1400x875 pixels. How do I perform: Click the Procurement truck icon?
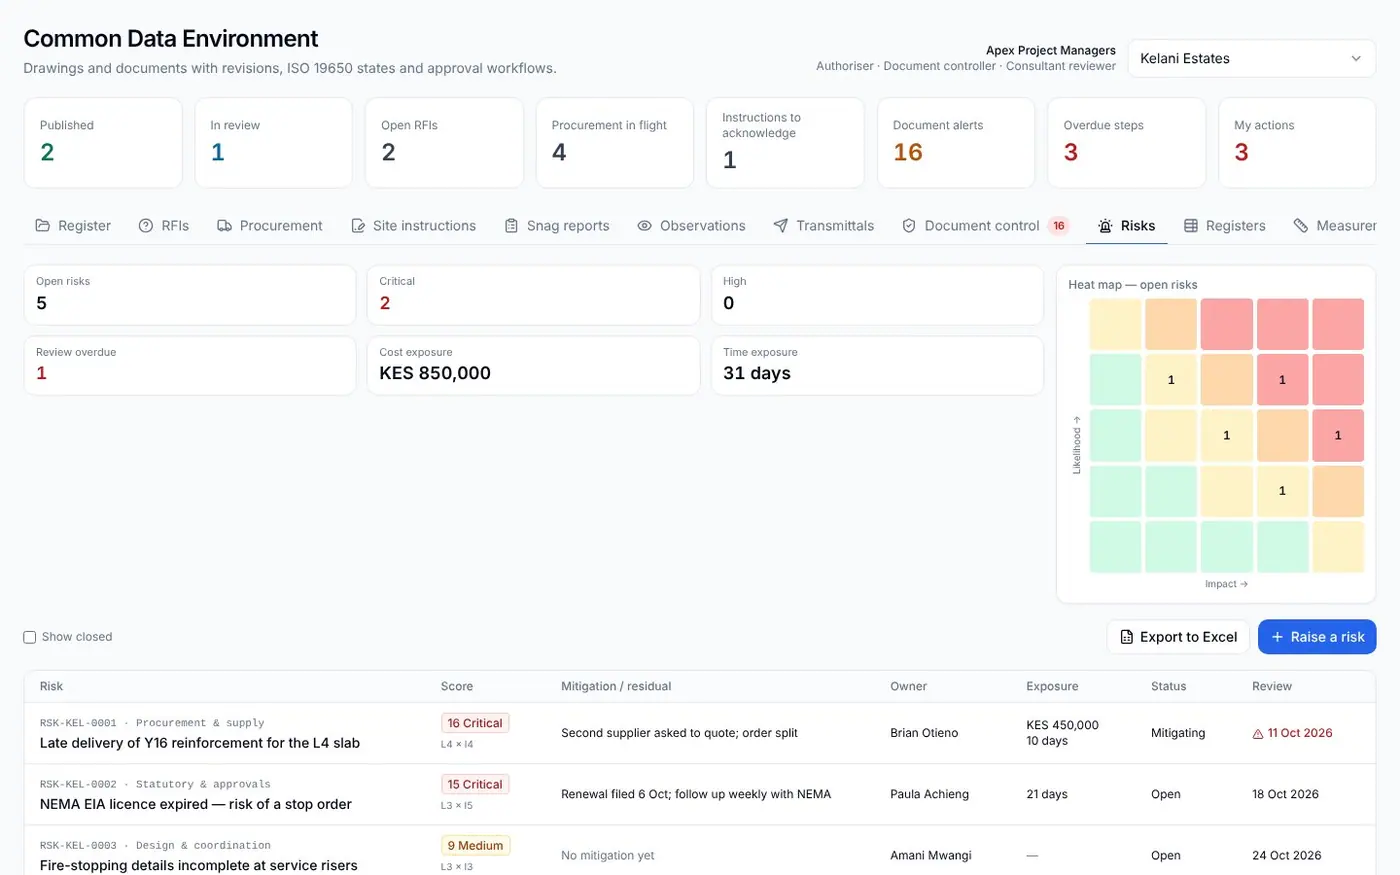coord(224,226)
